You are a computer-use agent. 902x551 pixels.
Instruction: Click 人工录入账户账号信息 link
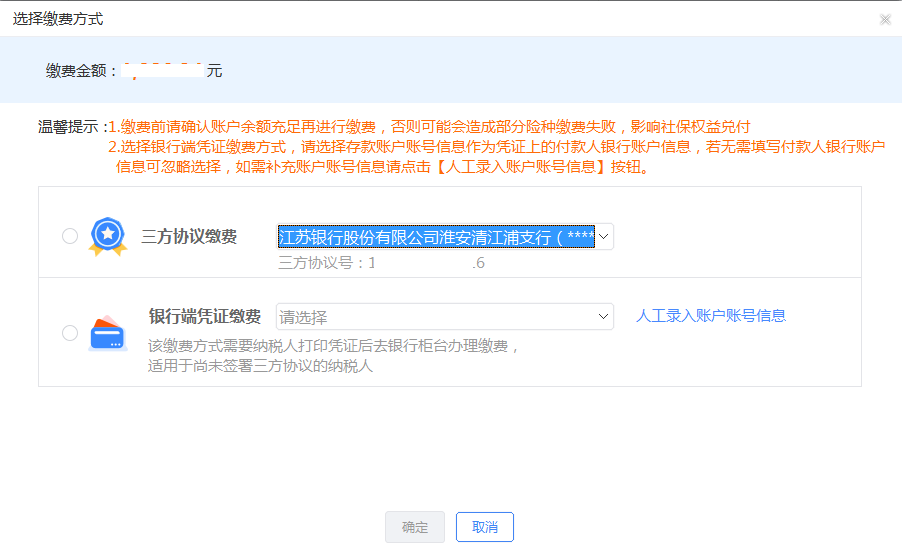711,316
